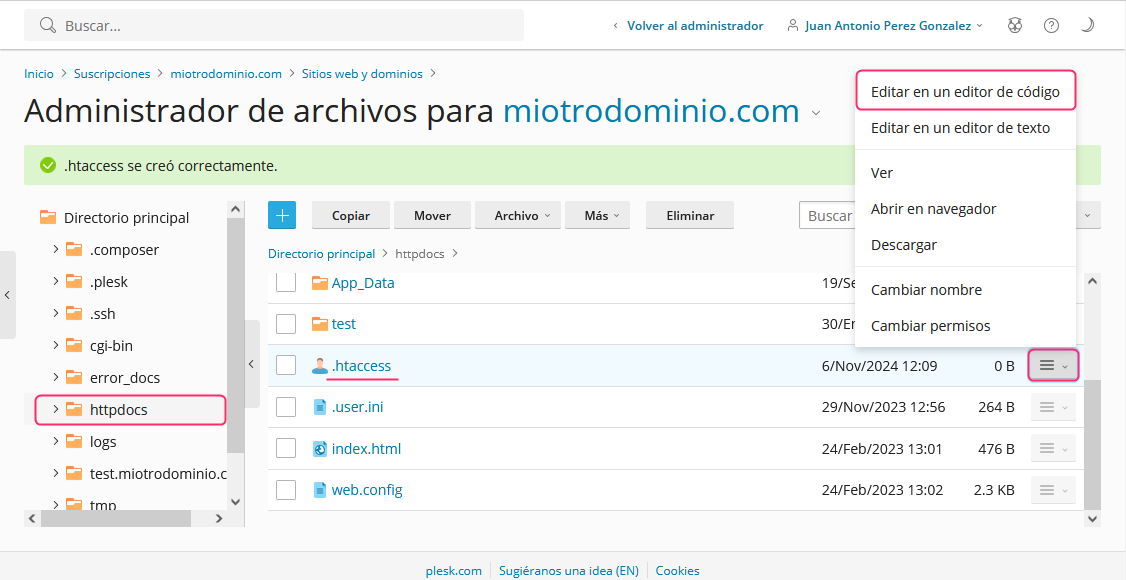Screen dimensions: 1126x580
Task: Focus the top Buscar search field
Action: tap(274, 26)
